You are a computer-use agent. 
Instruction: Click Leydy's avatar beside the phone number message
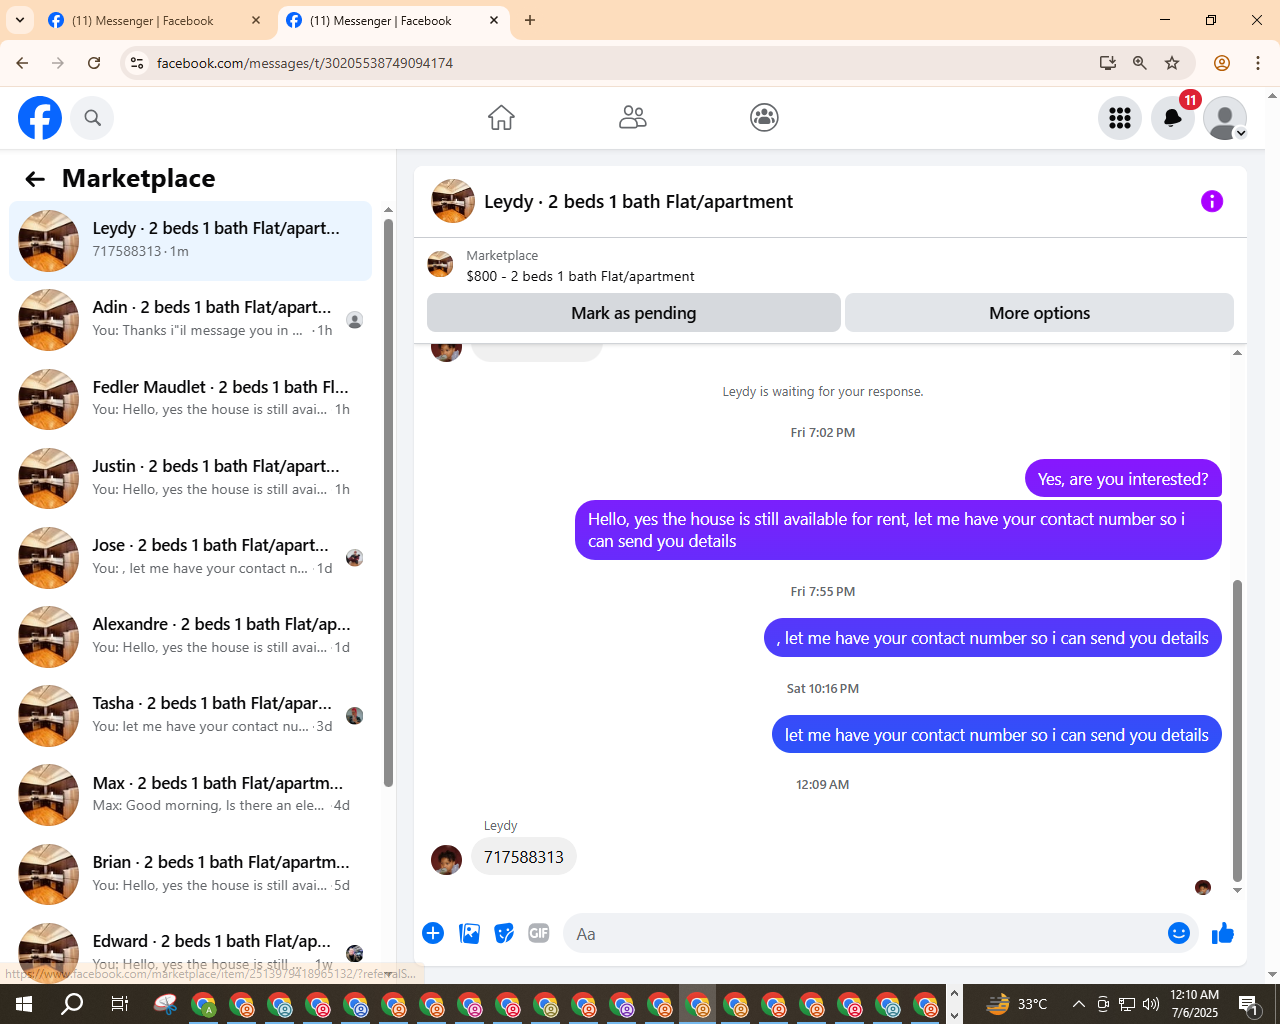coord(446,860)
